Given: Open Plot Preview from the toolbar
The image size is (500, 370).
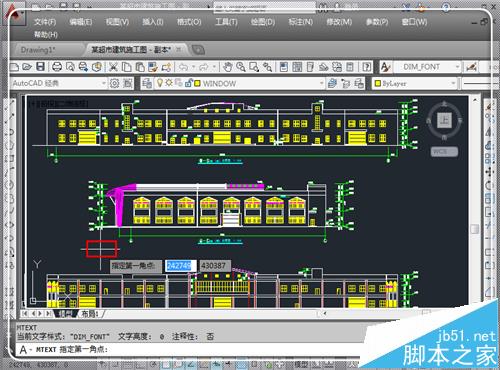Looking at the screenshot, I should [70, 67].
